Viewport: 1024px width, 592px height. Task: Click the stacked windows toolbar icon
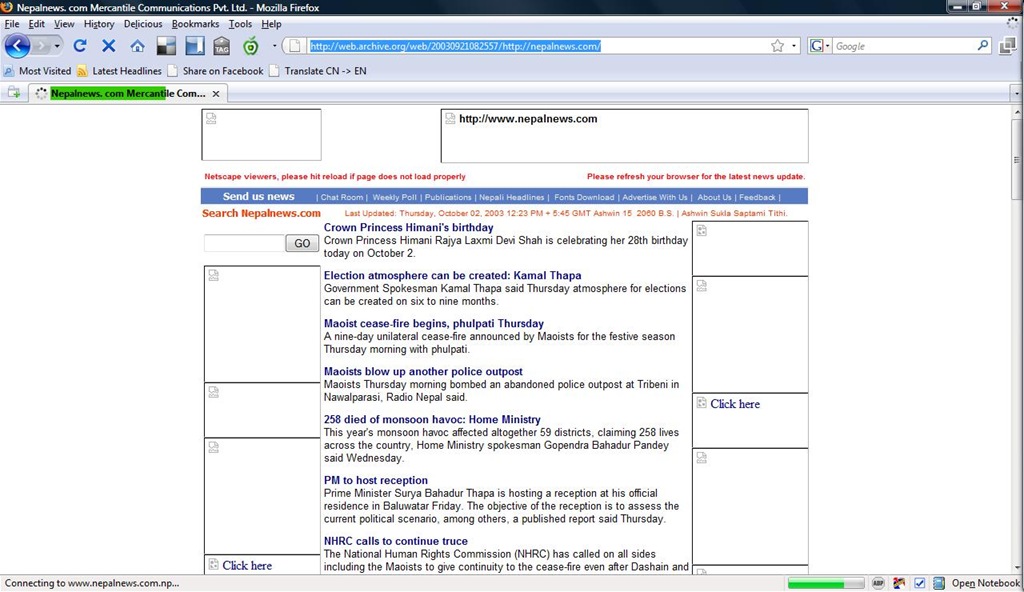1008,46
